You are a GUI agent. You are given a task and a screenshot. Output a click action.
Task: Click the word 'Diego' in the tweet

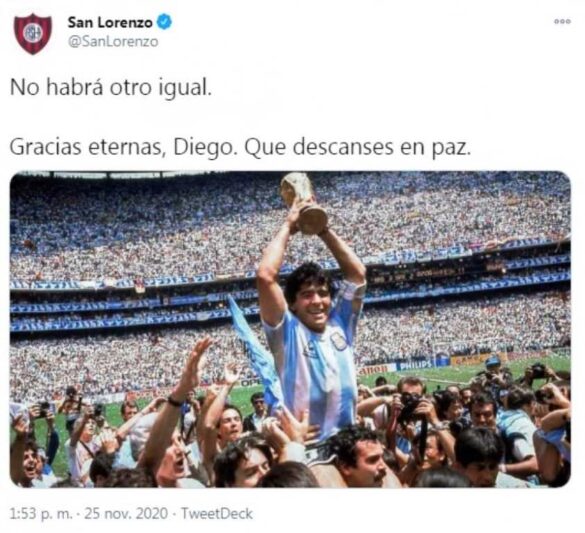[205, 148]
